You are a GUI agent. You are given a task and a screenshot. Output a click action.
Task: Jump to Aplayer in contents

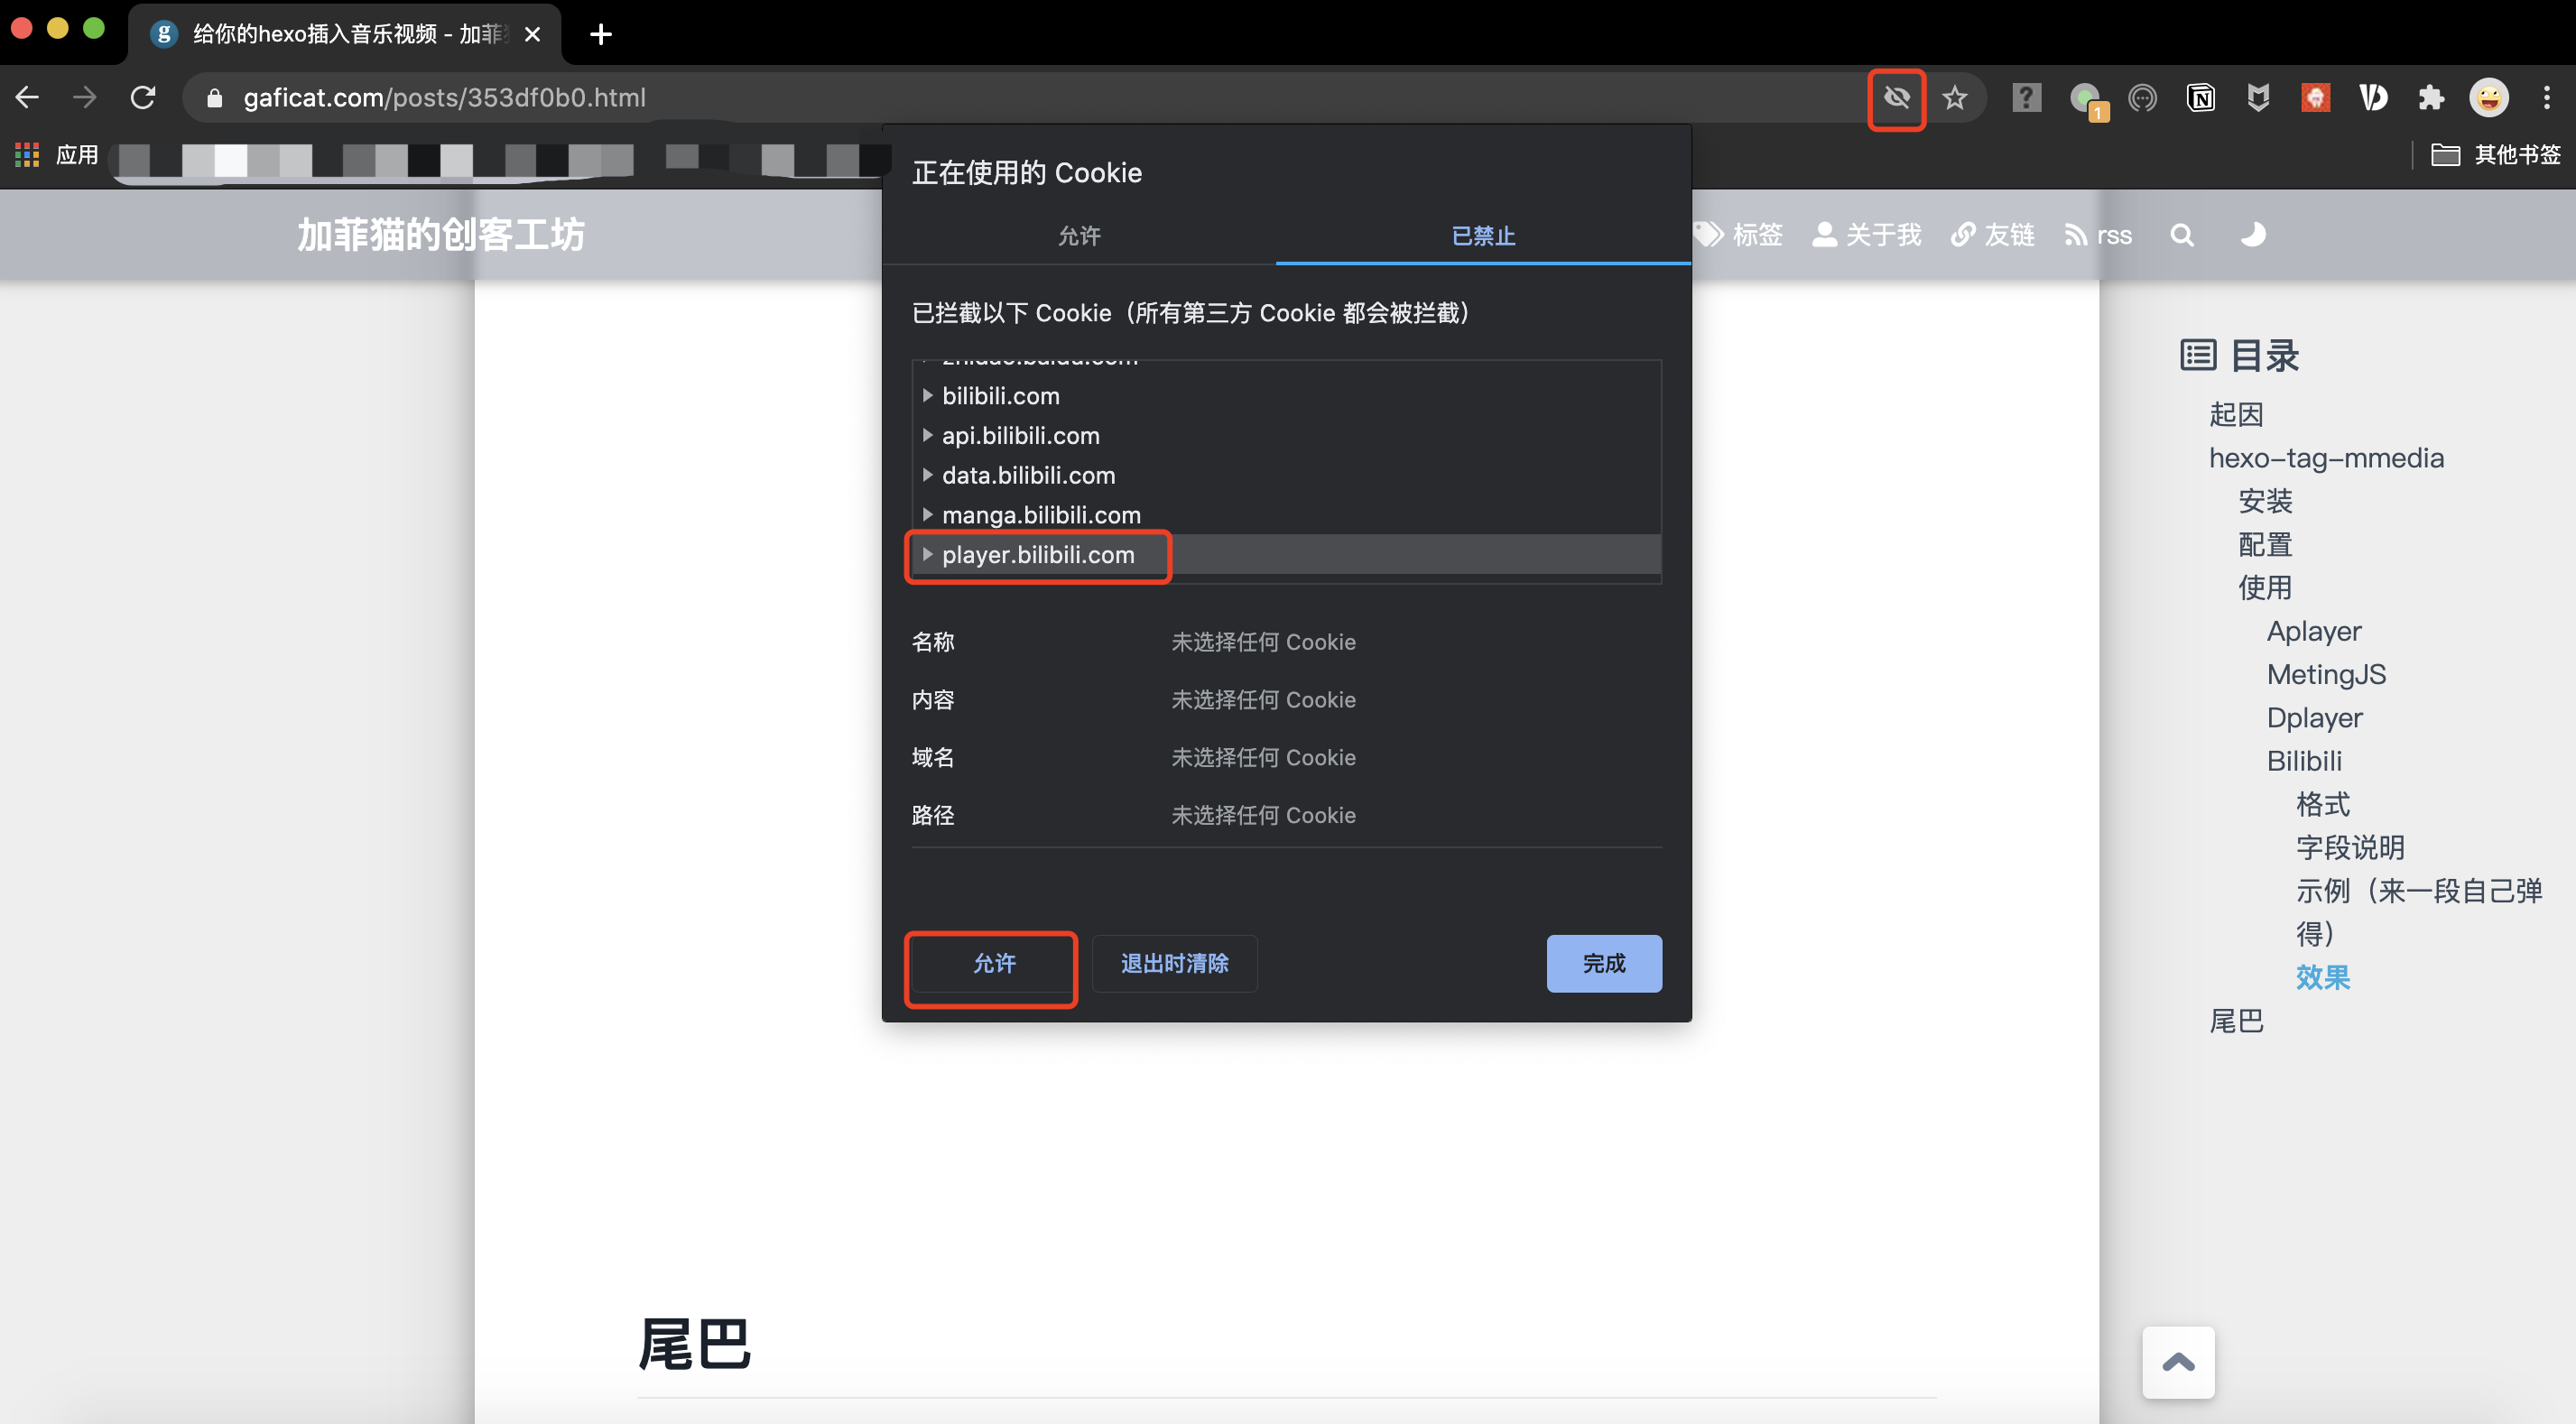2314,631
